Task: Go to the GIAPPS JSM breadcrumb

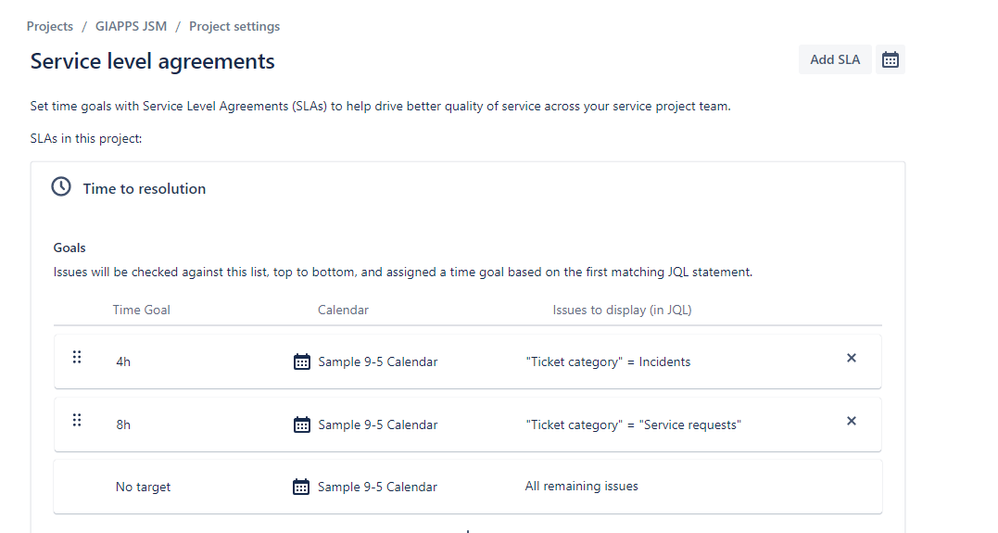Action: [131, 26]
